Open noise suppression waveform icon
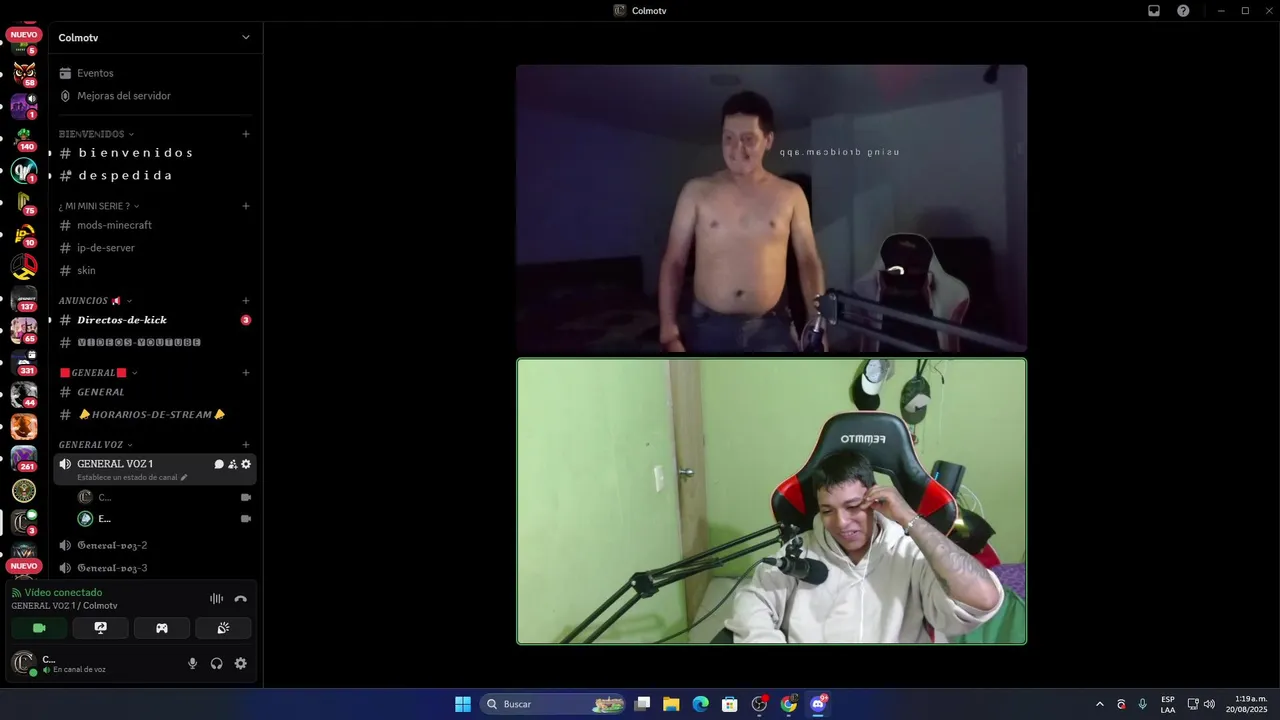The image size is (1280, 720). pos(216,599)
